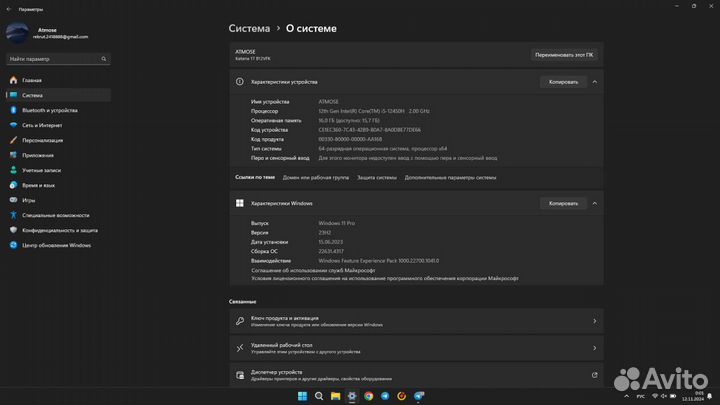720x405 pixels.
Task: Click the Система breadcrumb link
Action: 249,28
